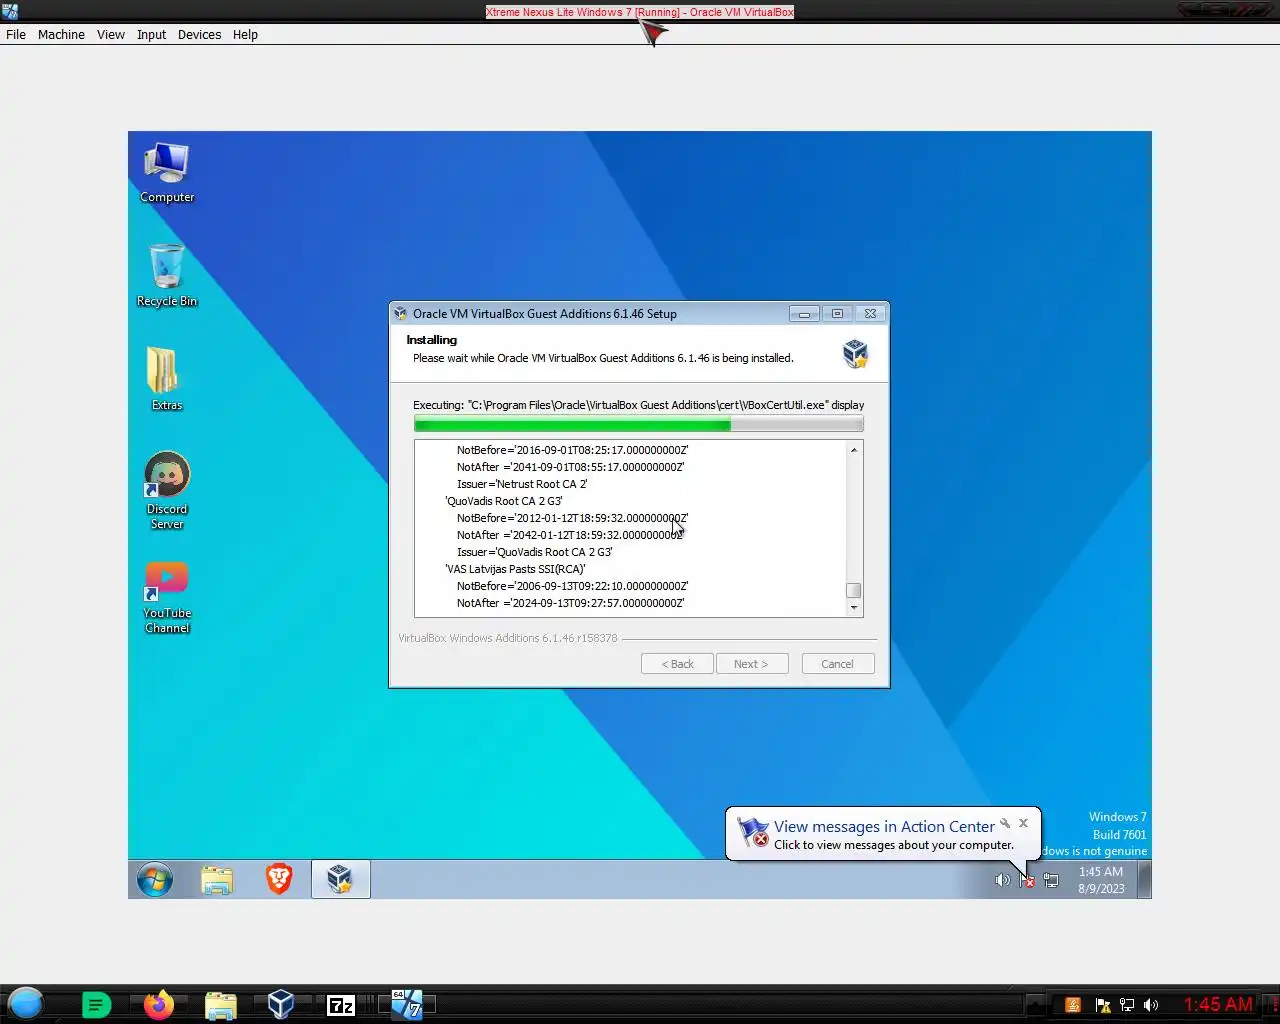Select log line 'VAS Latvijas Pasts SSI(RCA)'
Screen dimensions: 1280x1024
(515, 569)
